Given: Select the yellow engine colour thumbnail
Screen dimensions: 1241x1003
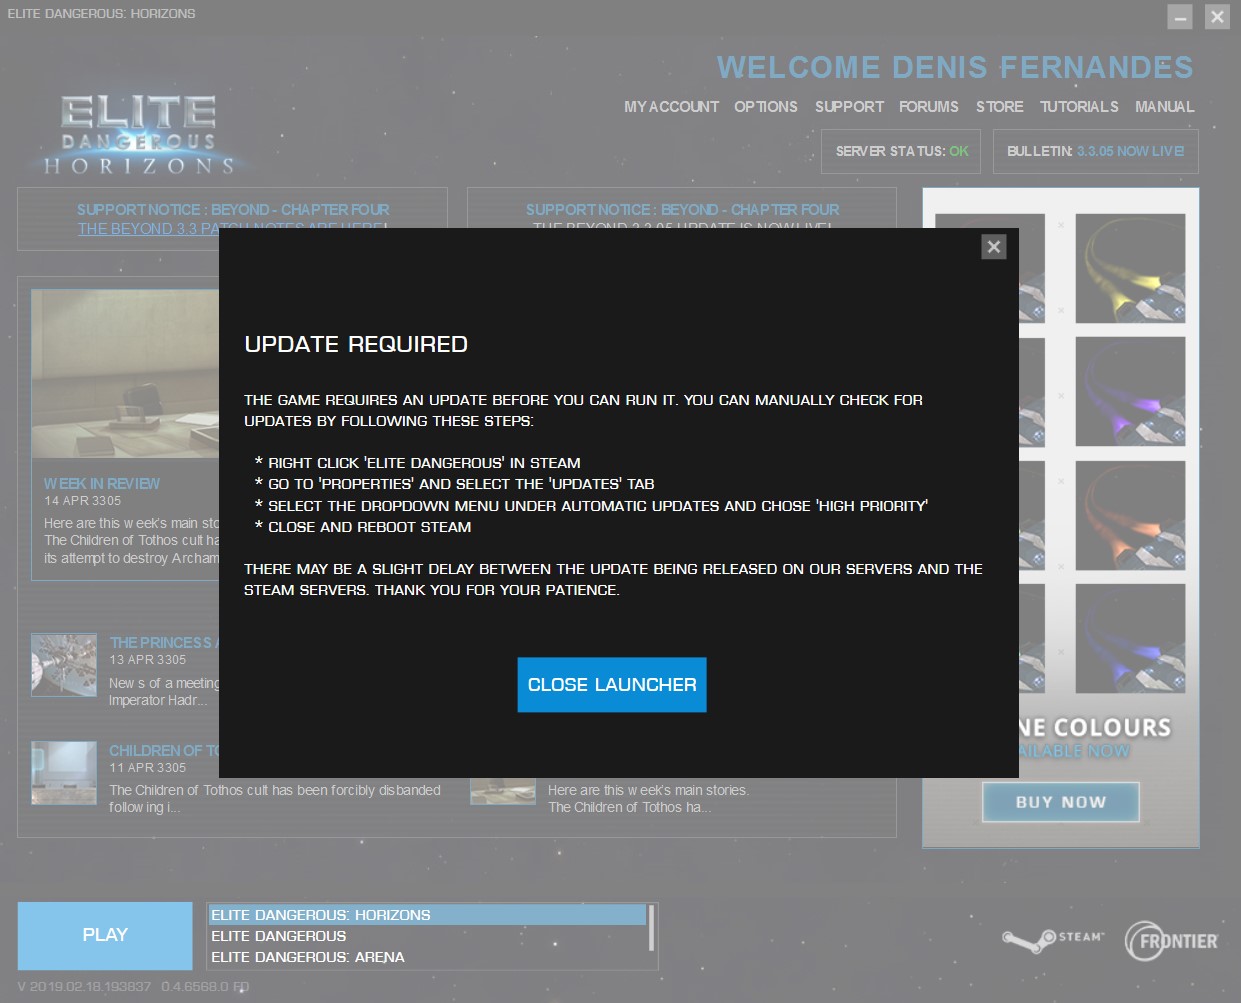Looking at the screenshot, I should pos(1130,268).
